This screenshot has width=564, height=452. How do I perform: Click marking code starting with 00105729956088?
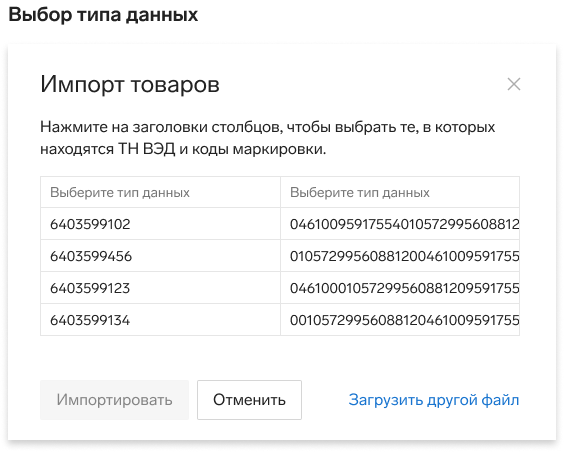click(400, 320)
